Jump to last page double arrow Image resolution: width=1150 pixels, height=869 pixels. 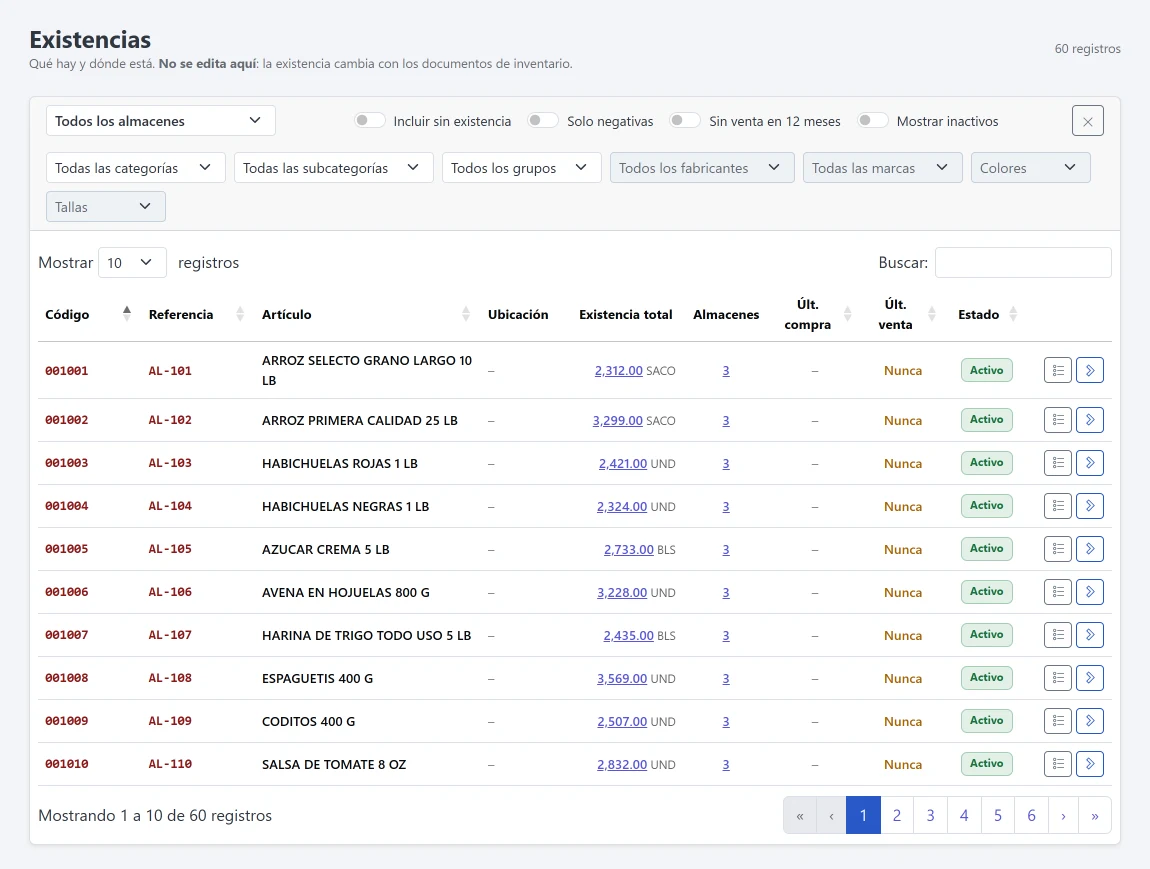1095,815
